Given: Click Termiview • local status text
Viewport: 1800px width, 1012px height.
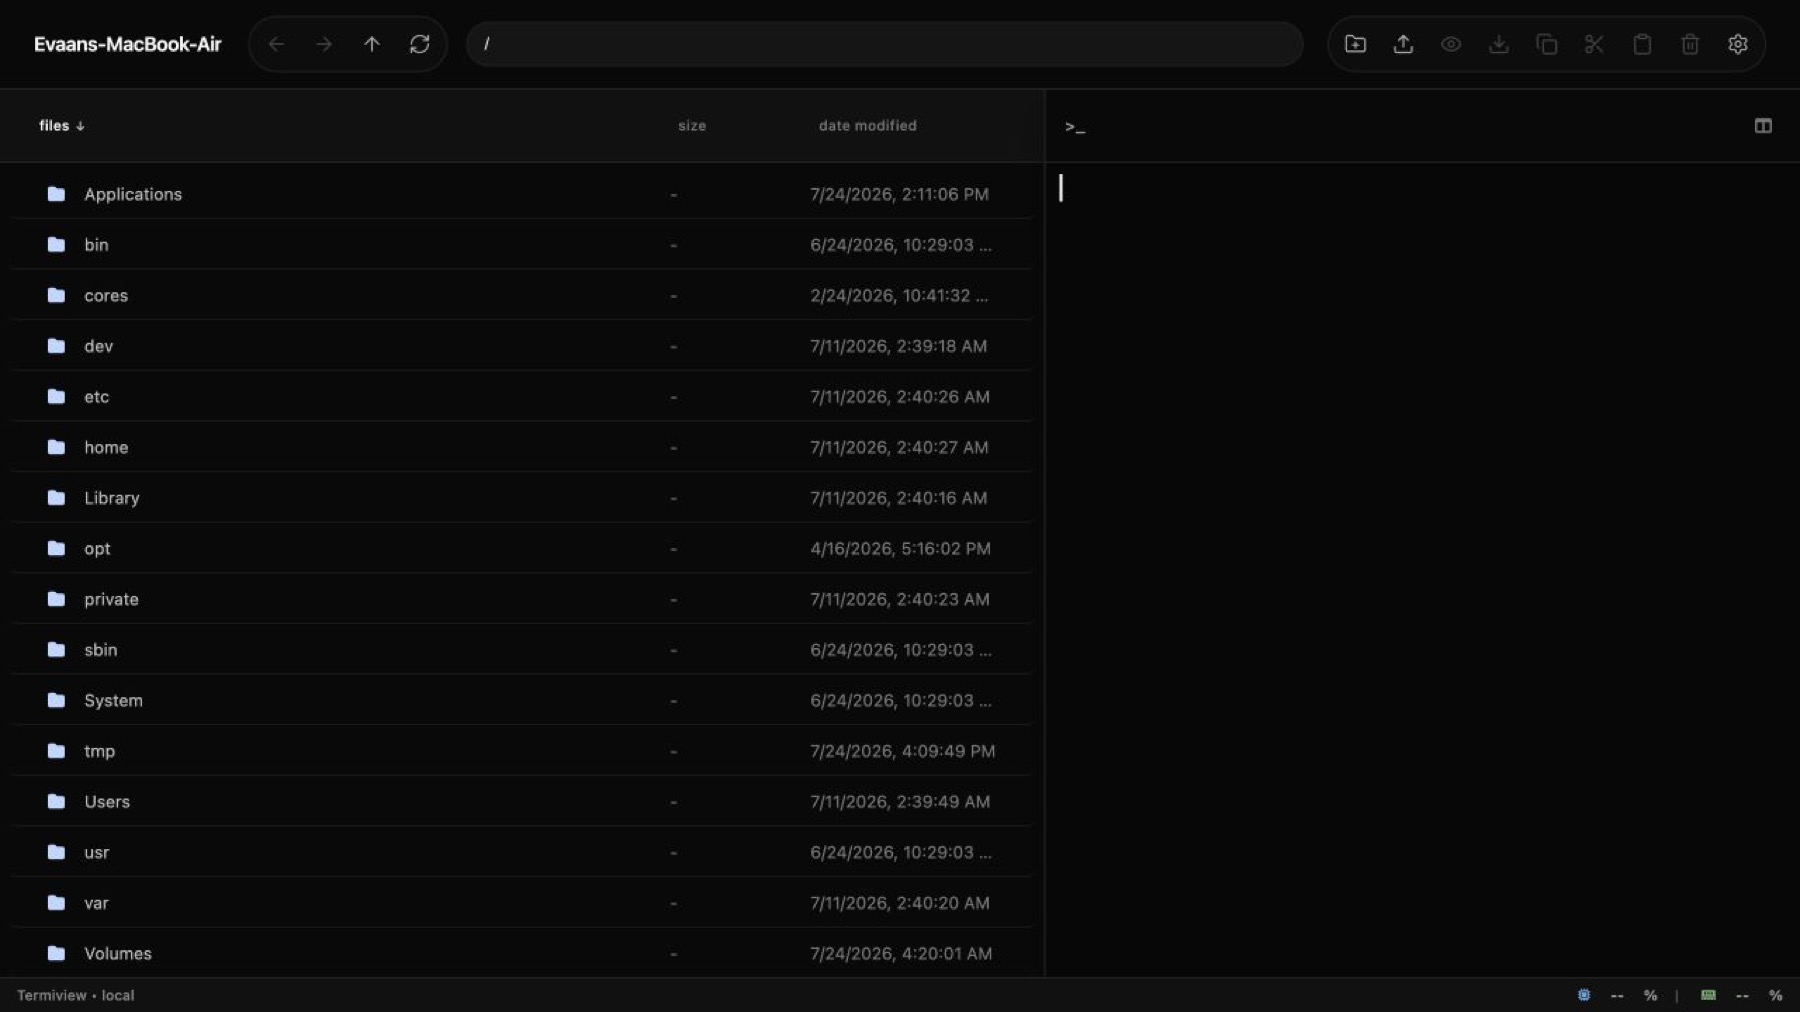Looking at the screenshot, I should pyautogui.click(x=76, y=995).
